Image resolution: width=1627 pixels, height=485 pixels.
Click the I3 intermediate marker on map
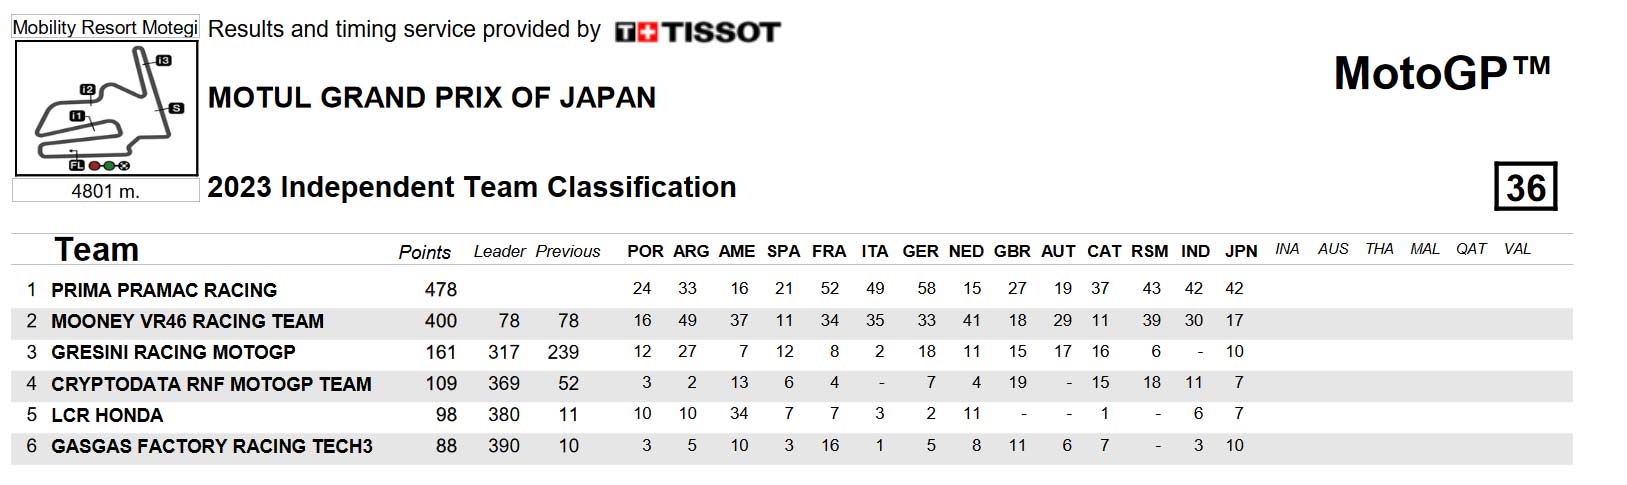coord(163,61)
